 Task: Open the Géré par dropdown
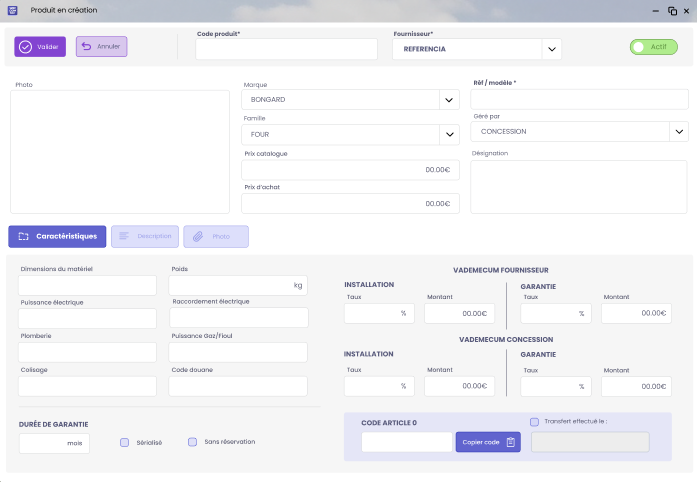[x=678, y=132]
